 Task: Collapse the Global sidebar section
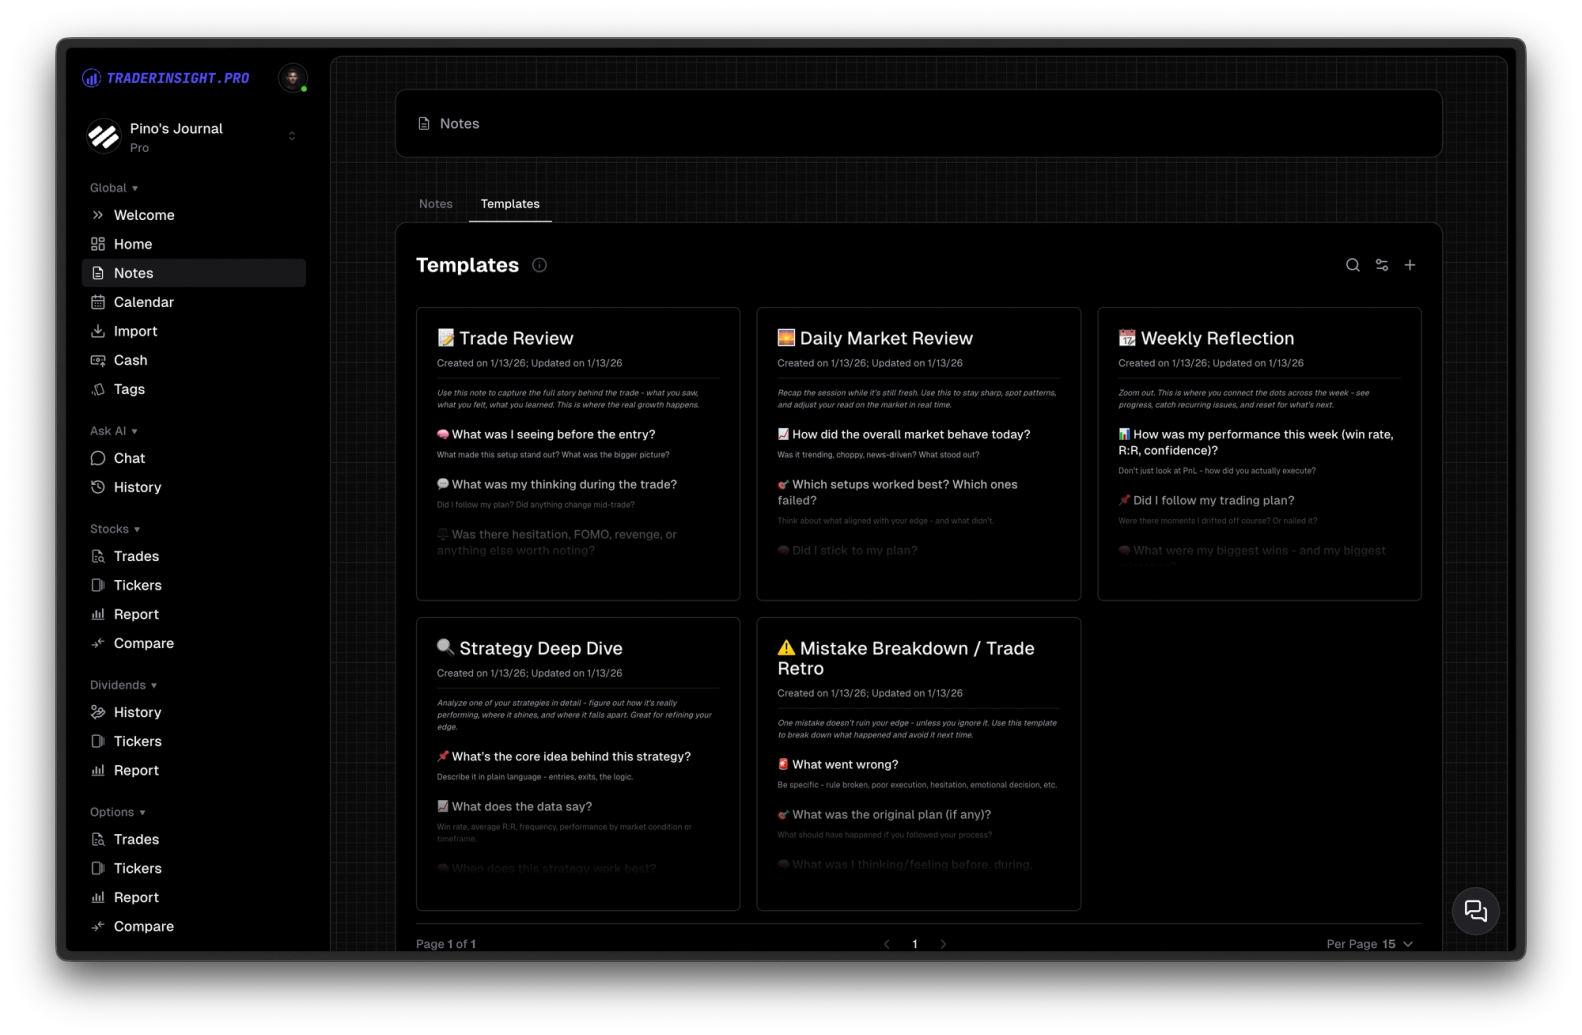point(114,188)
